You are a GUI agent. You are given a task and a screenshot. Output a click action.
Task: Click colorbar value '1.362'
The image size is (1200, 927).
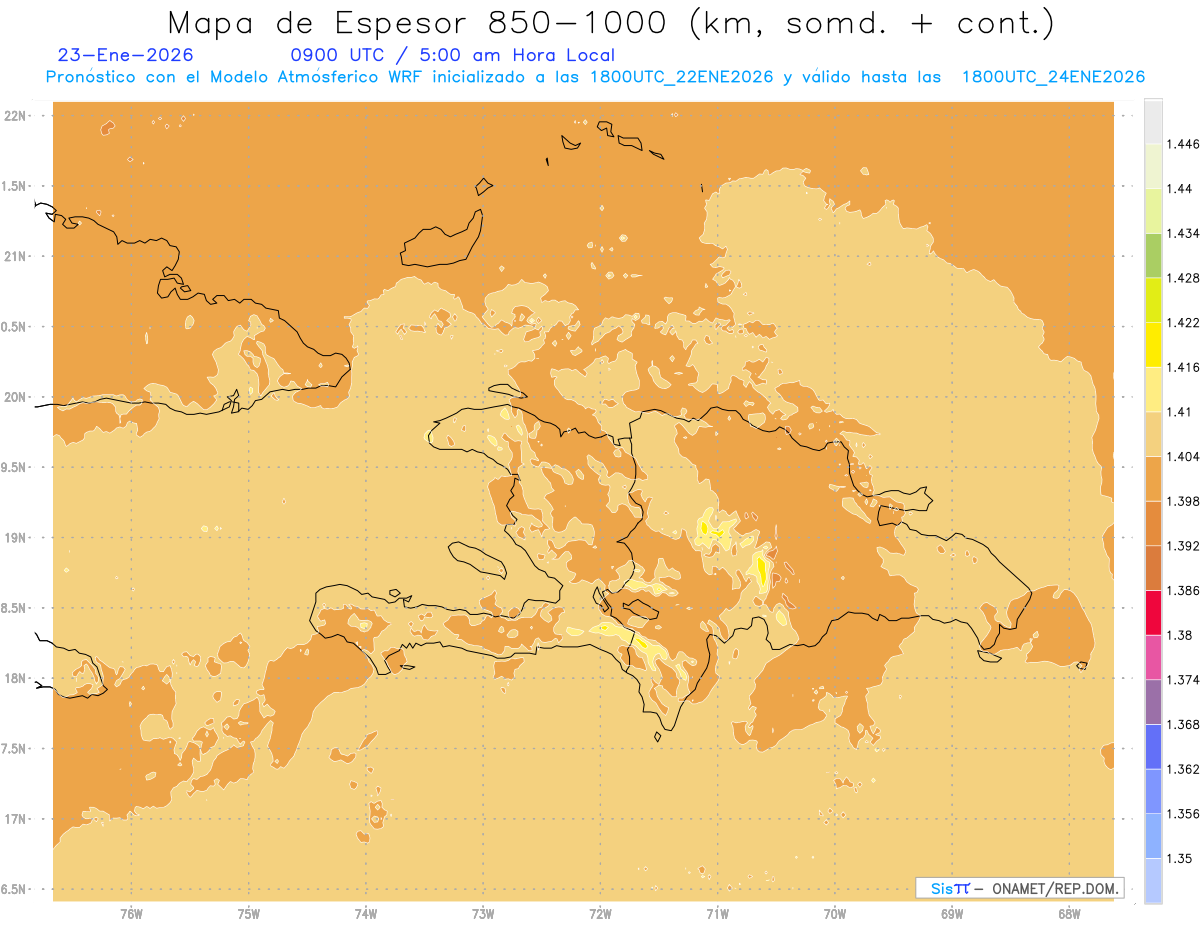click(1184, 769)
